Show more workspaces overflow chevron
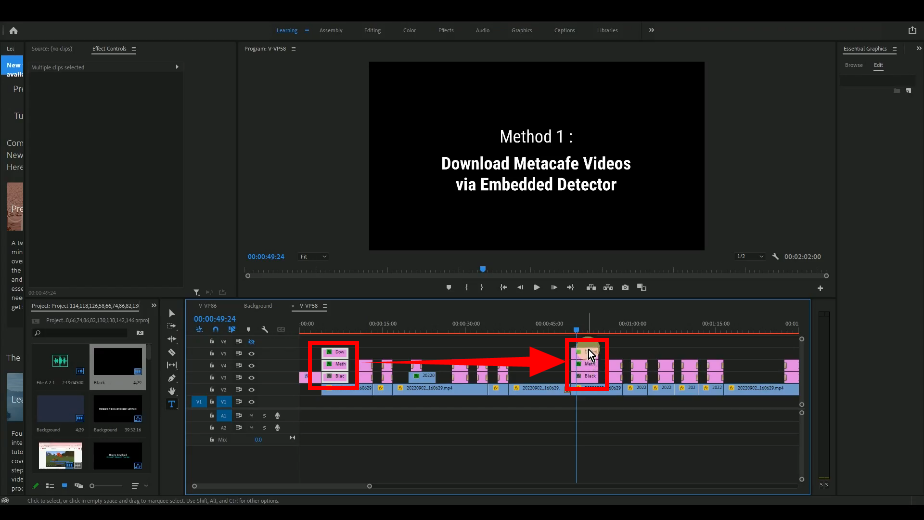Image resolution: width=924 pixels, height=520 pixels. 651,30
